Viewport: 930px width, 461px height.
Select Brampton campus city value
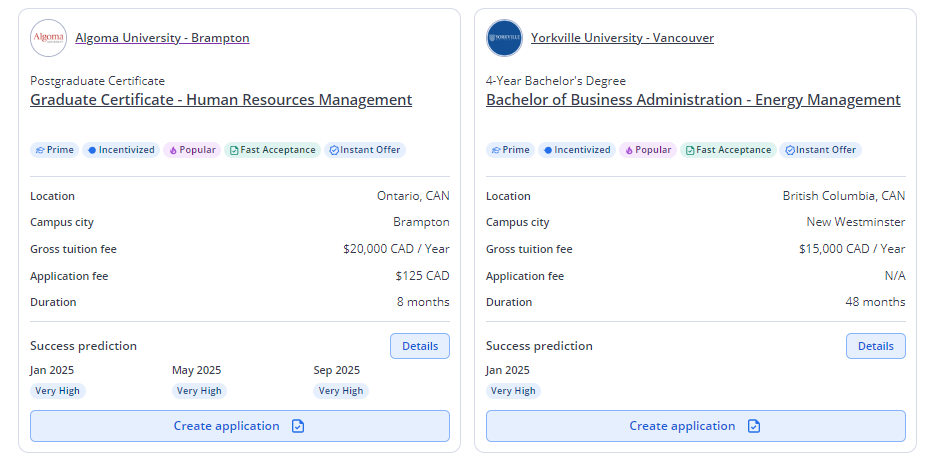click(x=421, y=222)
